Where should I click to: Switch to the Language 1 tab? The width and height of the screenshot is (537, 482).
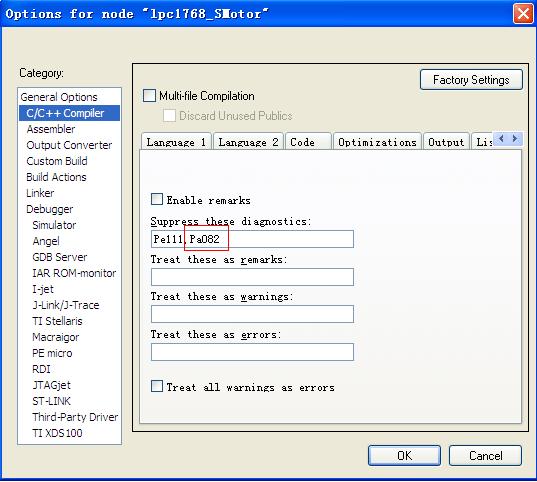click(176, 142)
